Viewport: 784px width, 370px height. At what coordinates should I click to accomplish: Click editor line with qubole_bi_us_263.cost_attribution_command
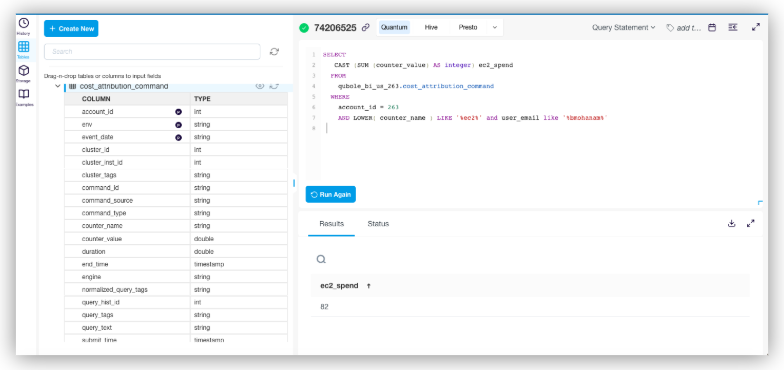click(x=416, y=86)
